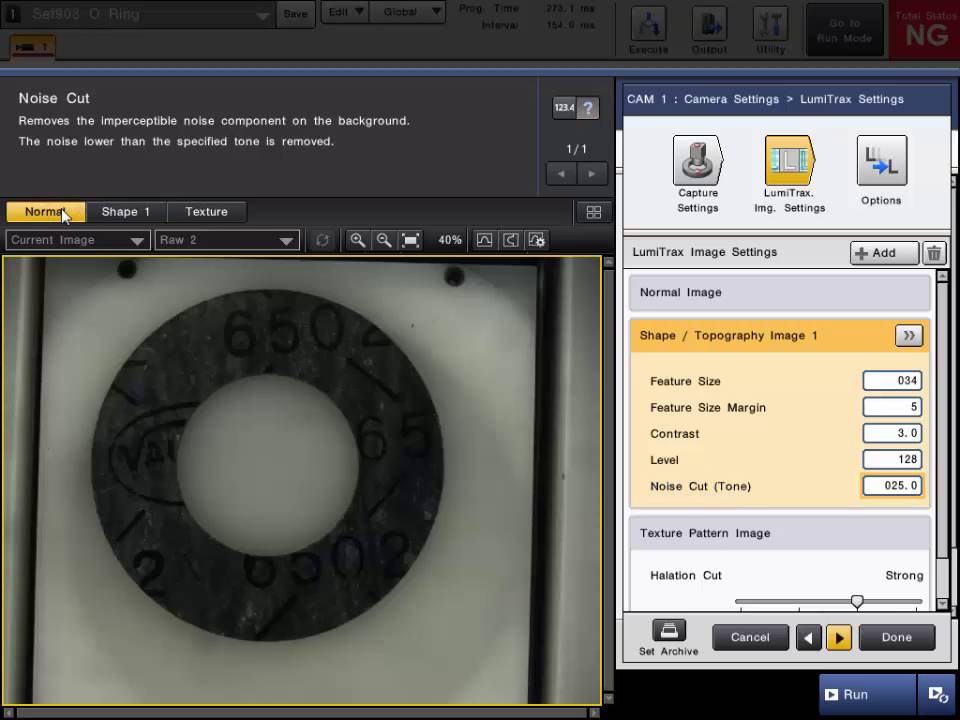Click the Done button

897,637
